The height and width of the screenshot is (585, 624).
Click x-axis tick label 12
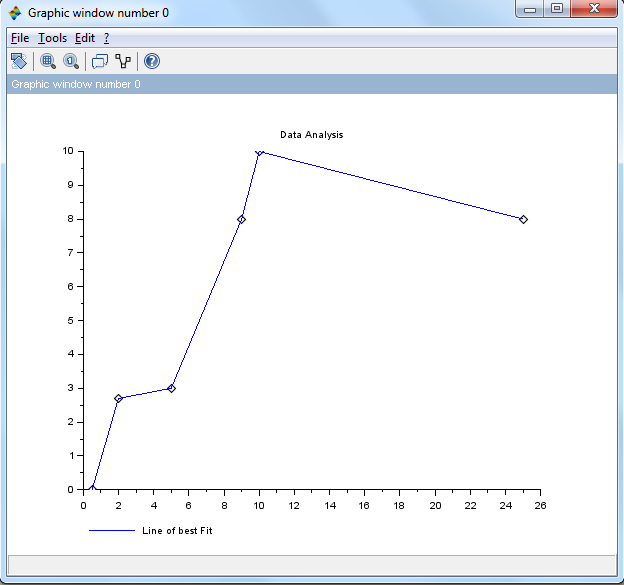(x=294, y=505)
